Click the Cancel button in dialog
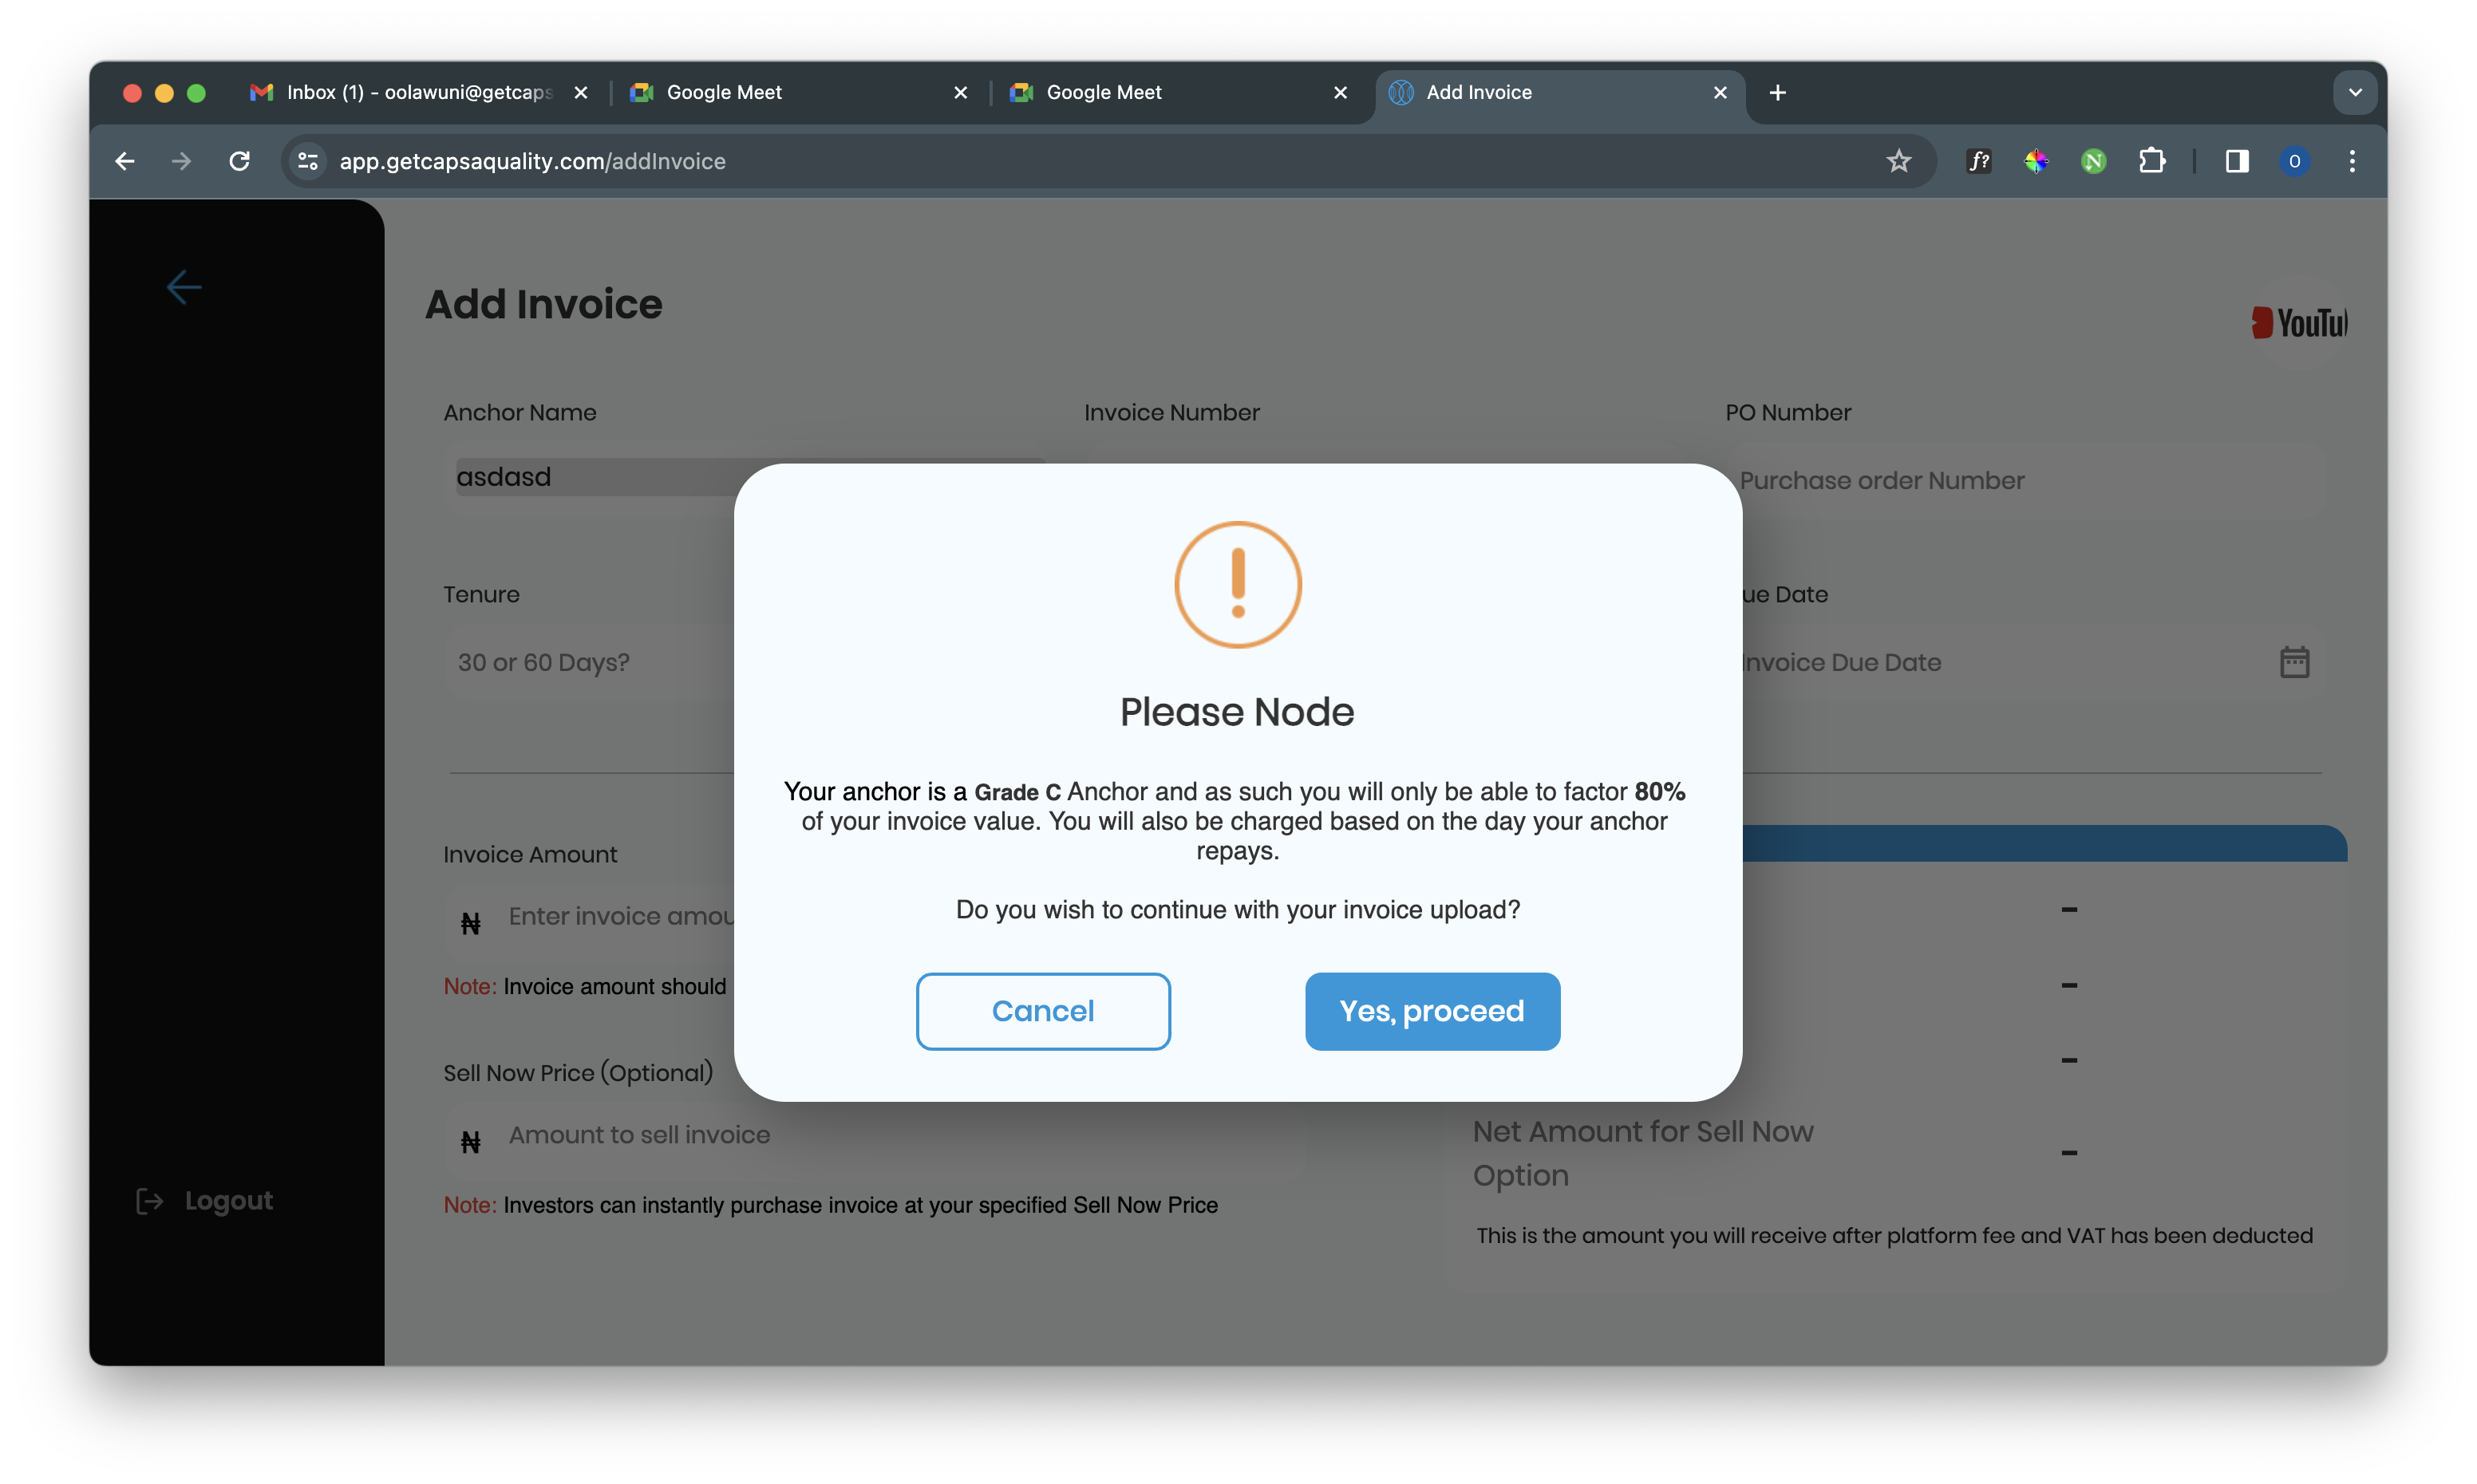 [1043, 1011]
